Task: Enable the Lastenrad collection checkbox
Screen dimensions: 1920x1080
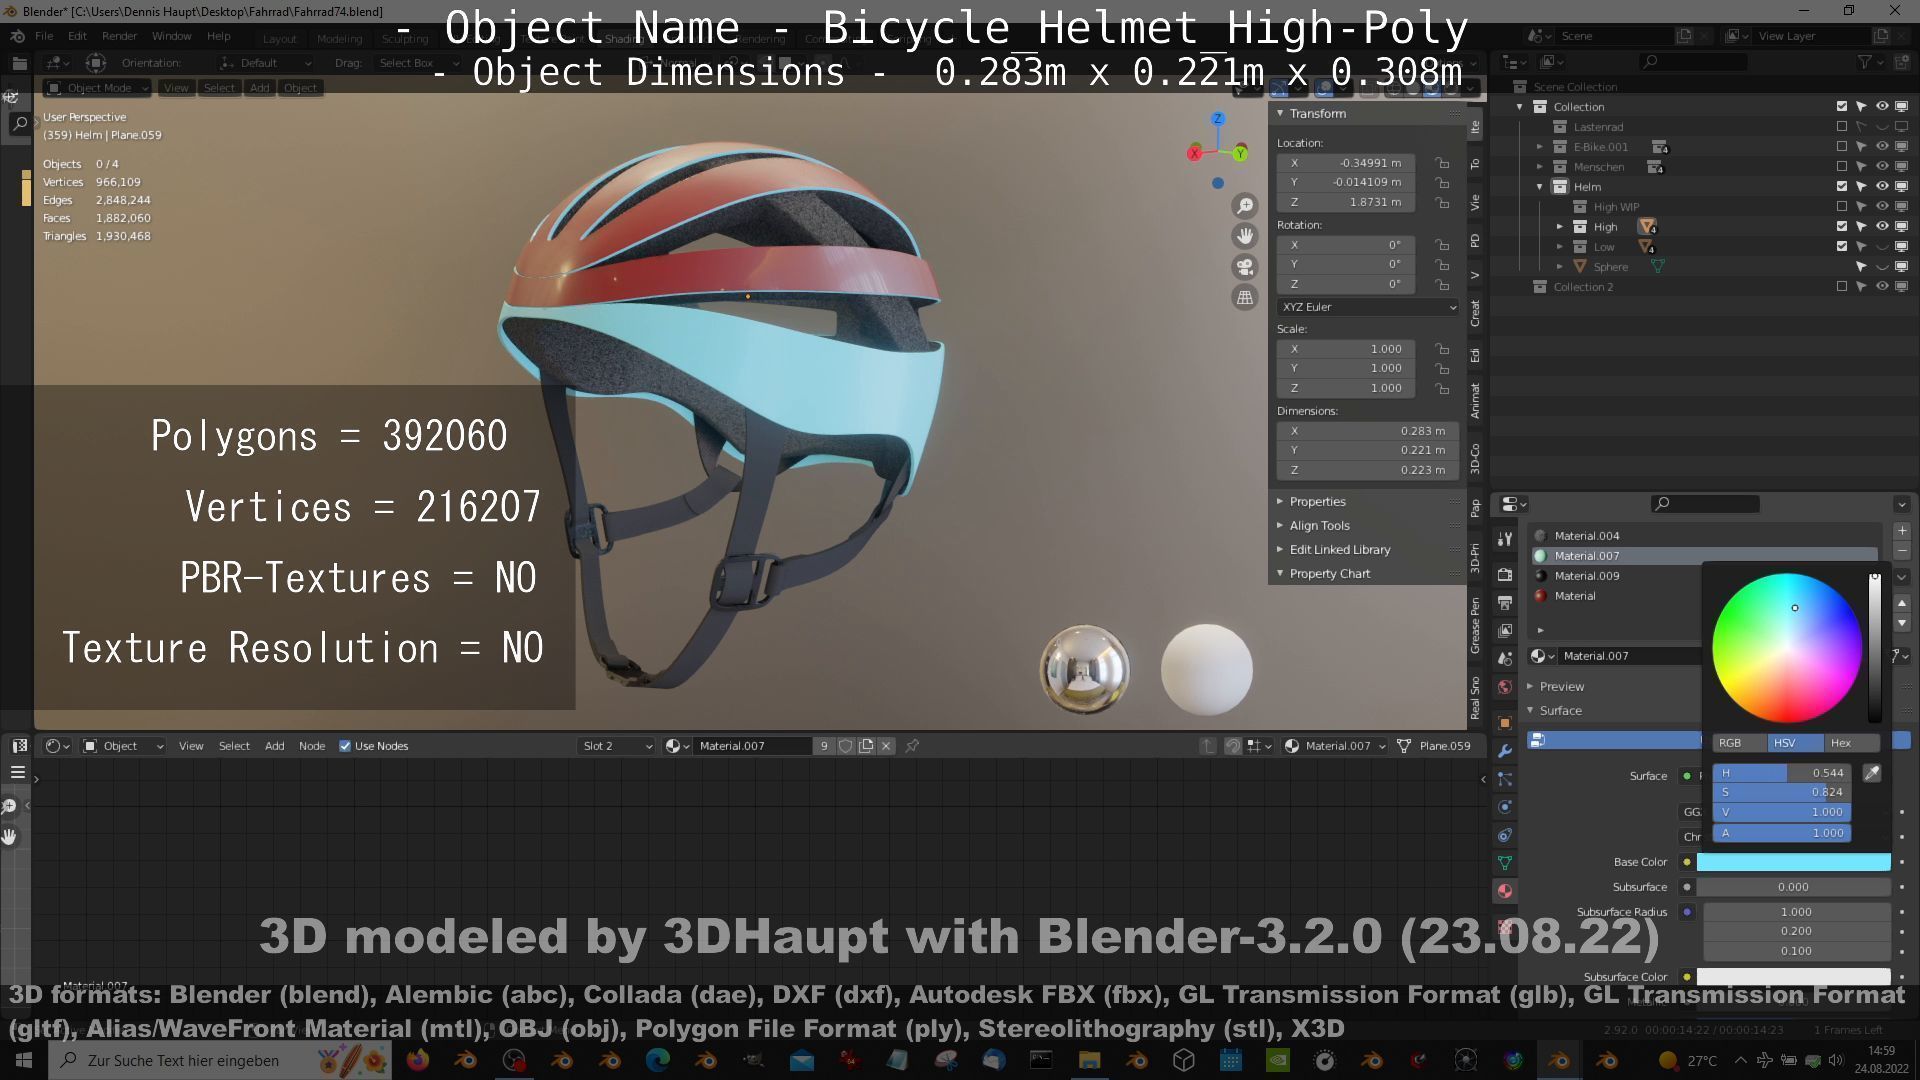Action: pos(1842,127)
